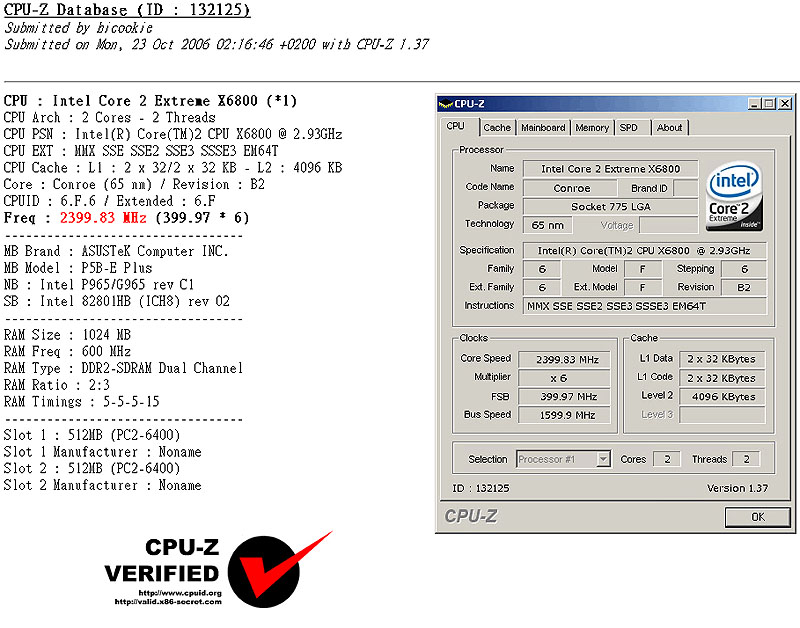Click the CPU-Z title bar app icon

pos(446,104)
